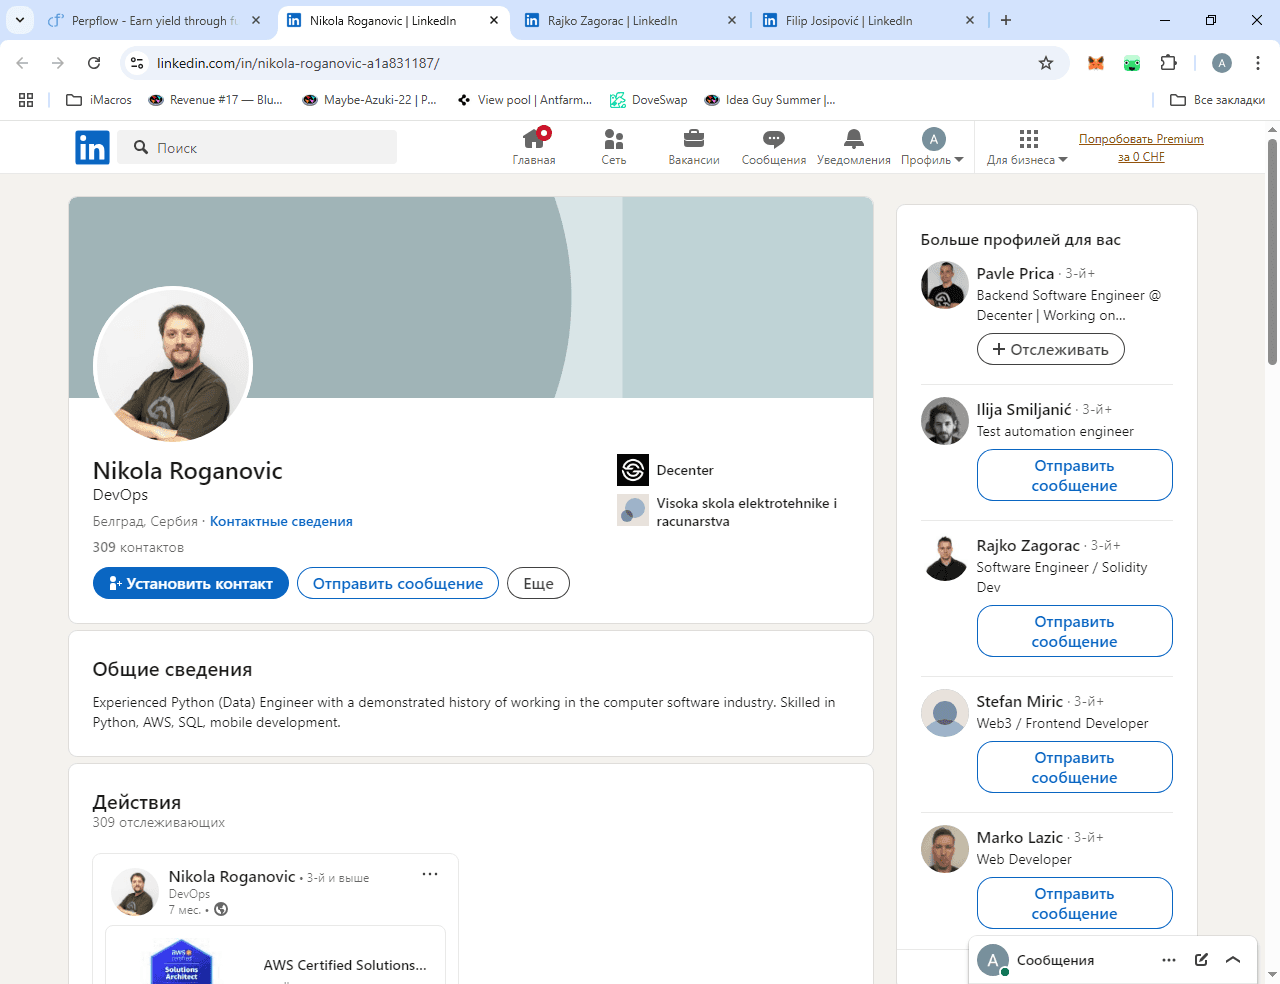
Task: Open Уведомления bell icon
Action: click(x=853, y=147)
